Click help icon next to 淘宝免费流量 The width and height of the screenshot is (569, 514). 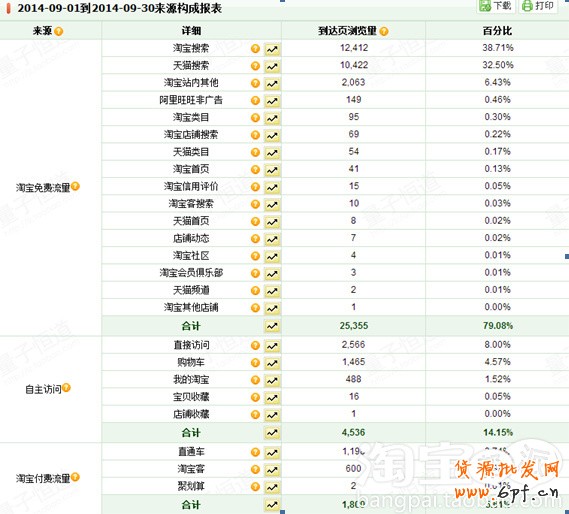pyautogui.click(x=75, y=186)
